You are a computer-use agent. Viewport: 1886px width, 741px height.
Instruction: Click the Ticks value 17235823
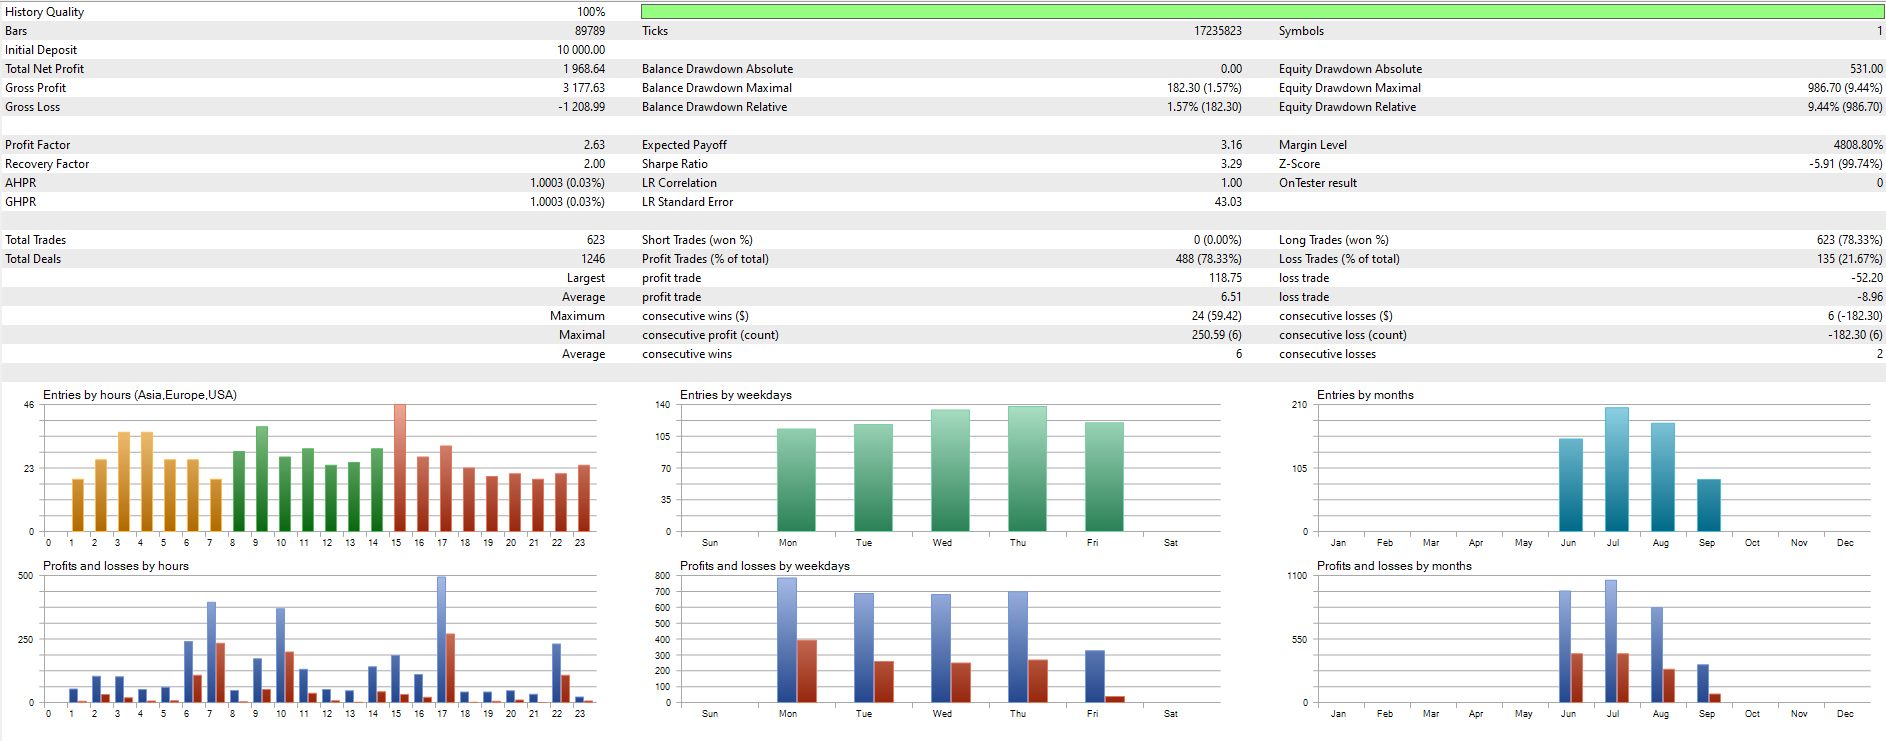pyautogui.click(x=1217, y=31)
